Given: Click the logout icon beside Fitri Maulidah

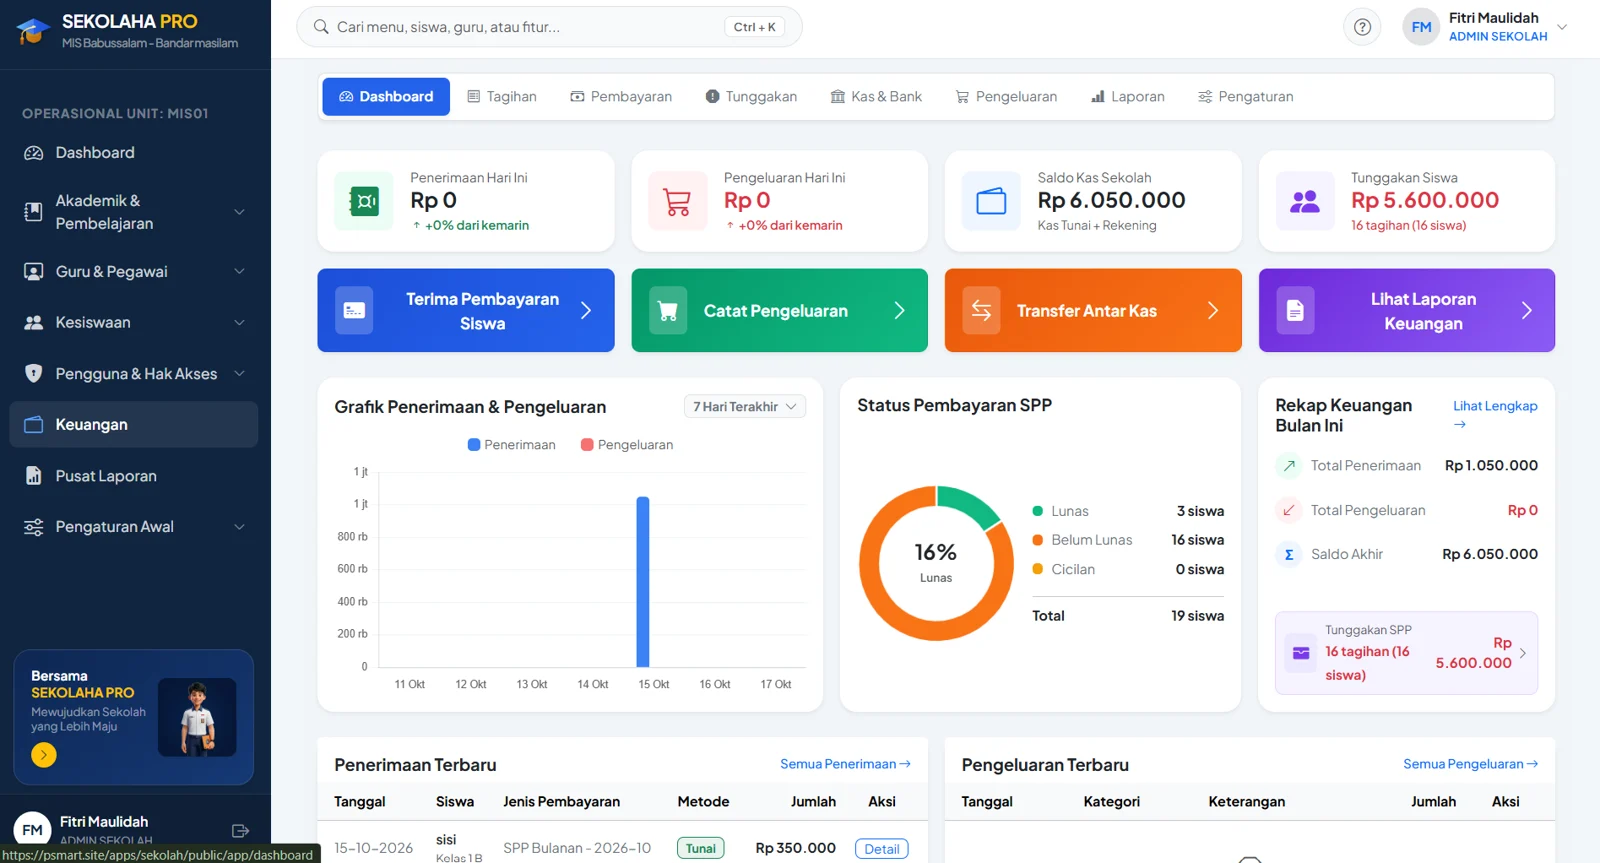Looking at the screenshot, I should pos(240,831).
